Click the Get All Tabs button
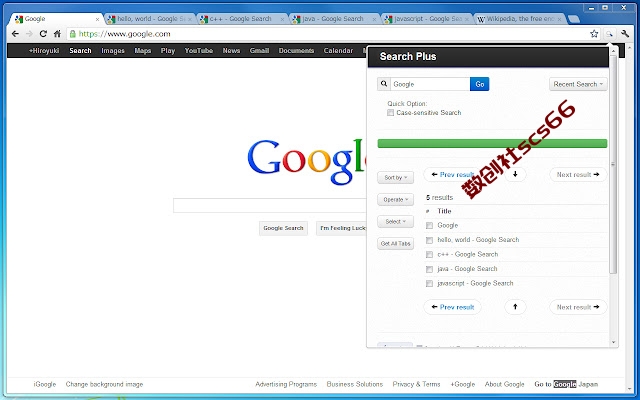This screenshot has height=400, width=640. (x=396, y=244)
